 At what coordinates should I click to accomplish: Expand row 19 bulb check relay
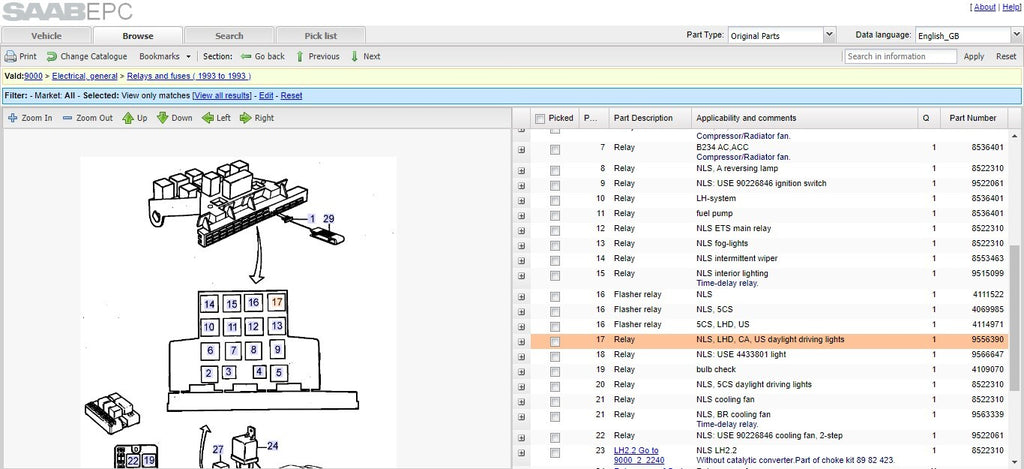(521, 372)
